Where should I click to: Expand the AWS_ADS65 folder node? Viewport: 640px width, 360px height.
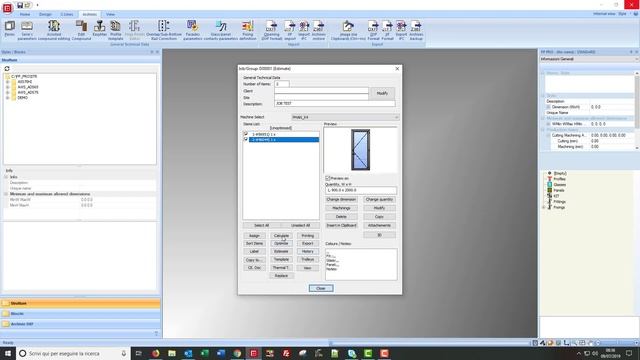[x=7, y=87]
